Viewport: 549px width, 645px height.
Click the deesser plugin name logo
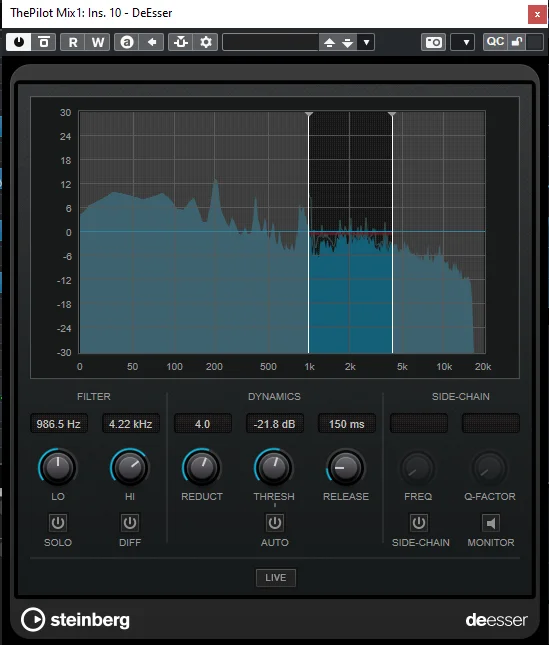(496, 620)
